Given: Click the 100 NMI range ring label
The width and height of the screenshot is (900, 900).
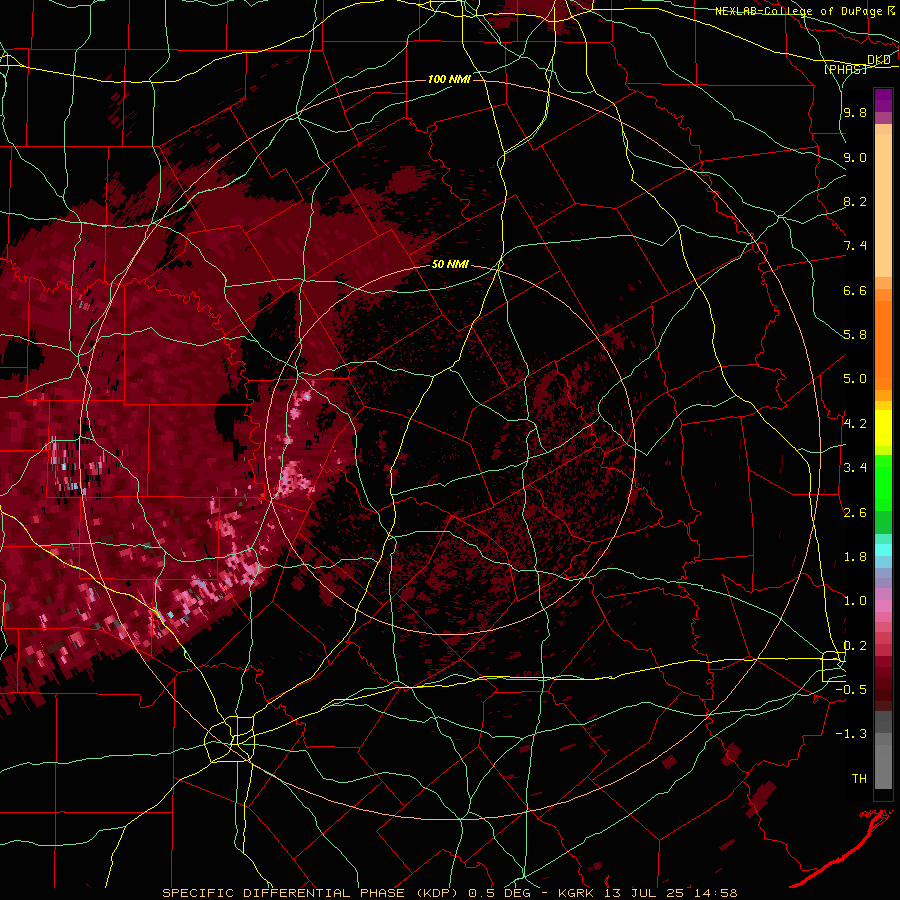Looking at the screenshot, I should (449, 79).
